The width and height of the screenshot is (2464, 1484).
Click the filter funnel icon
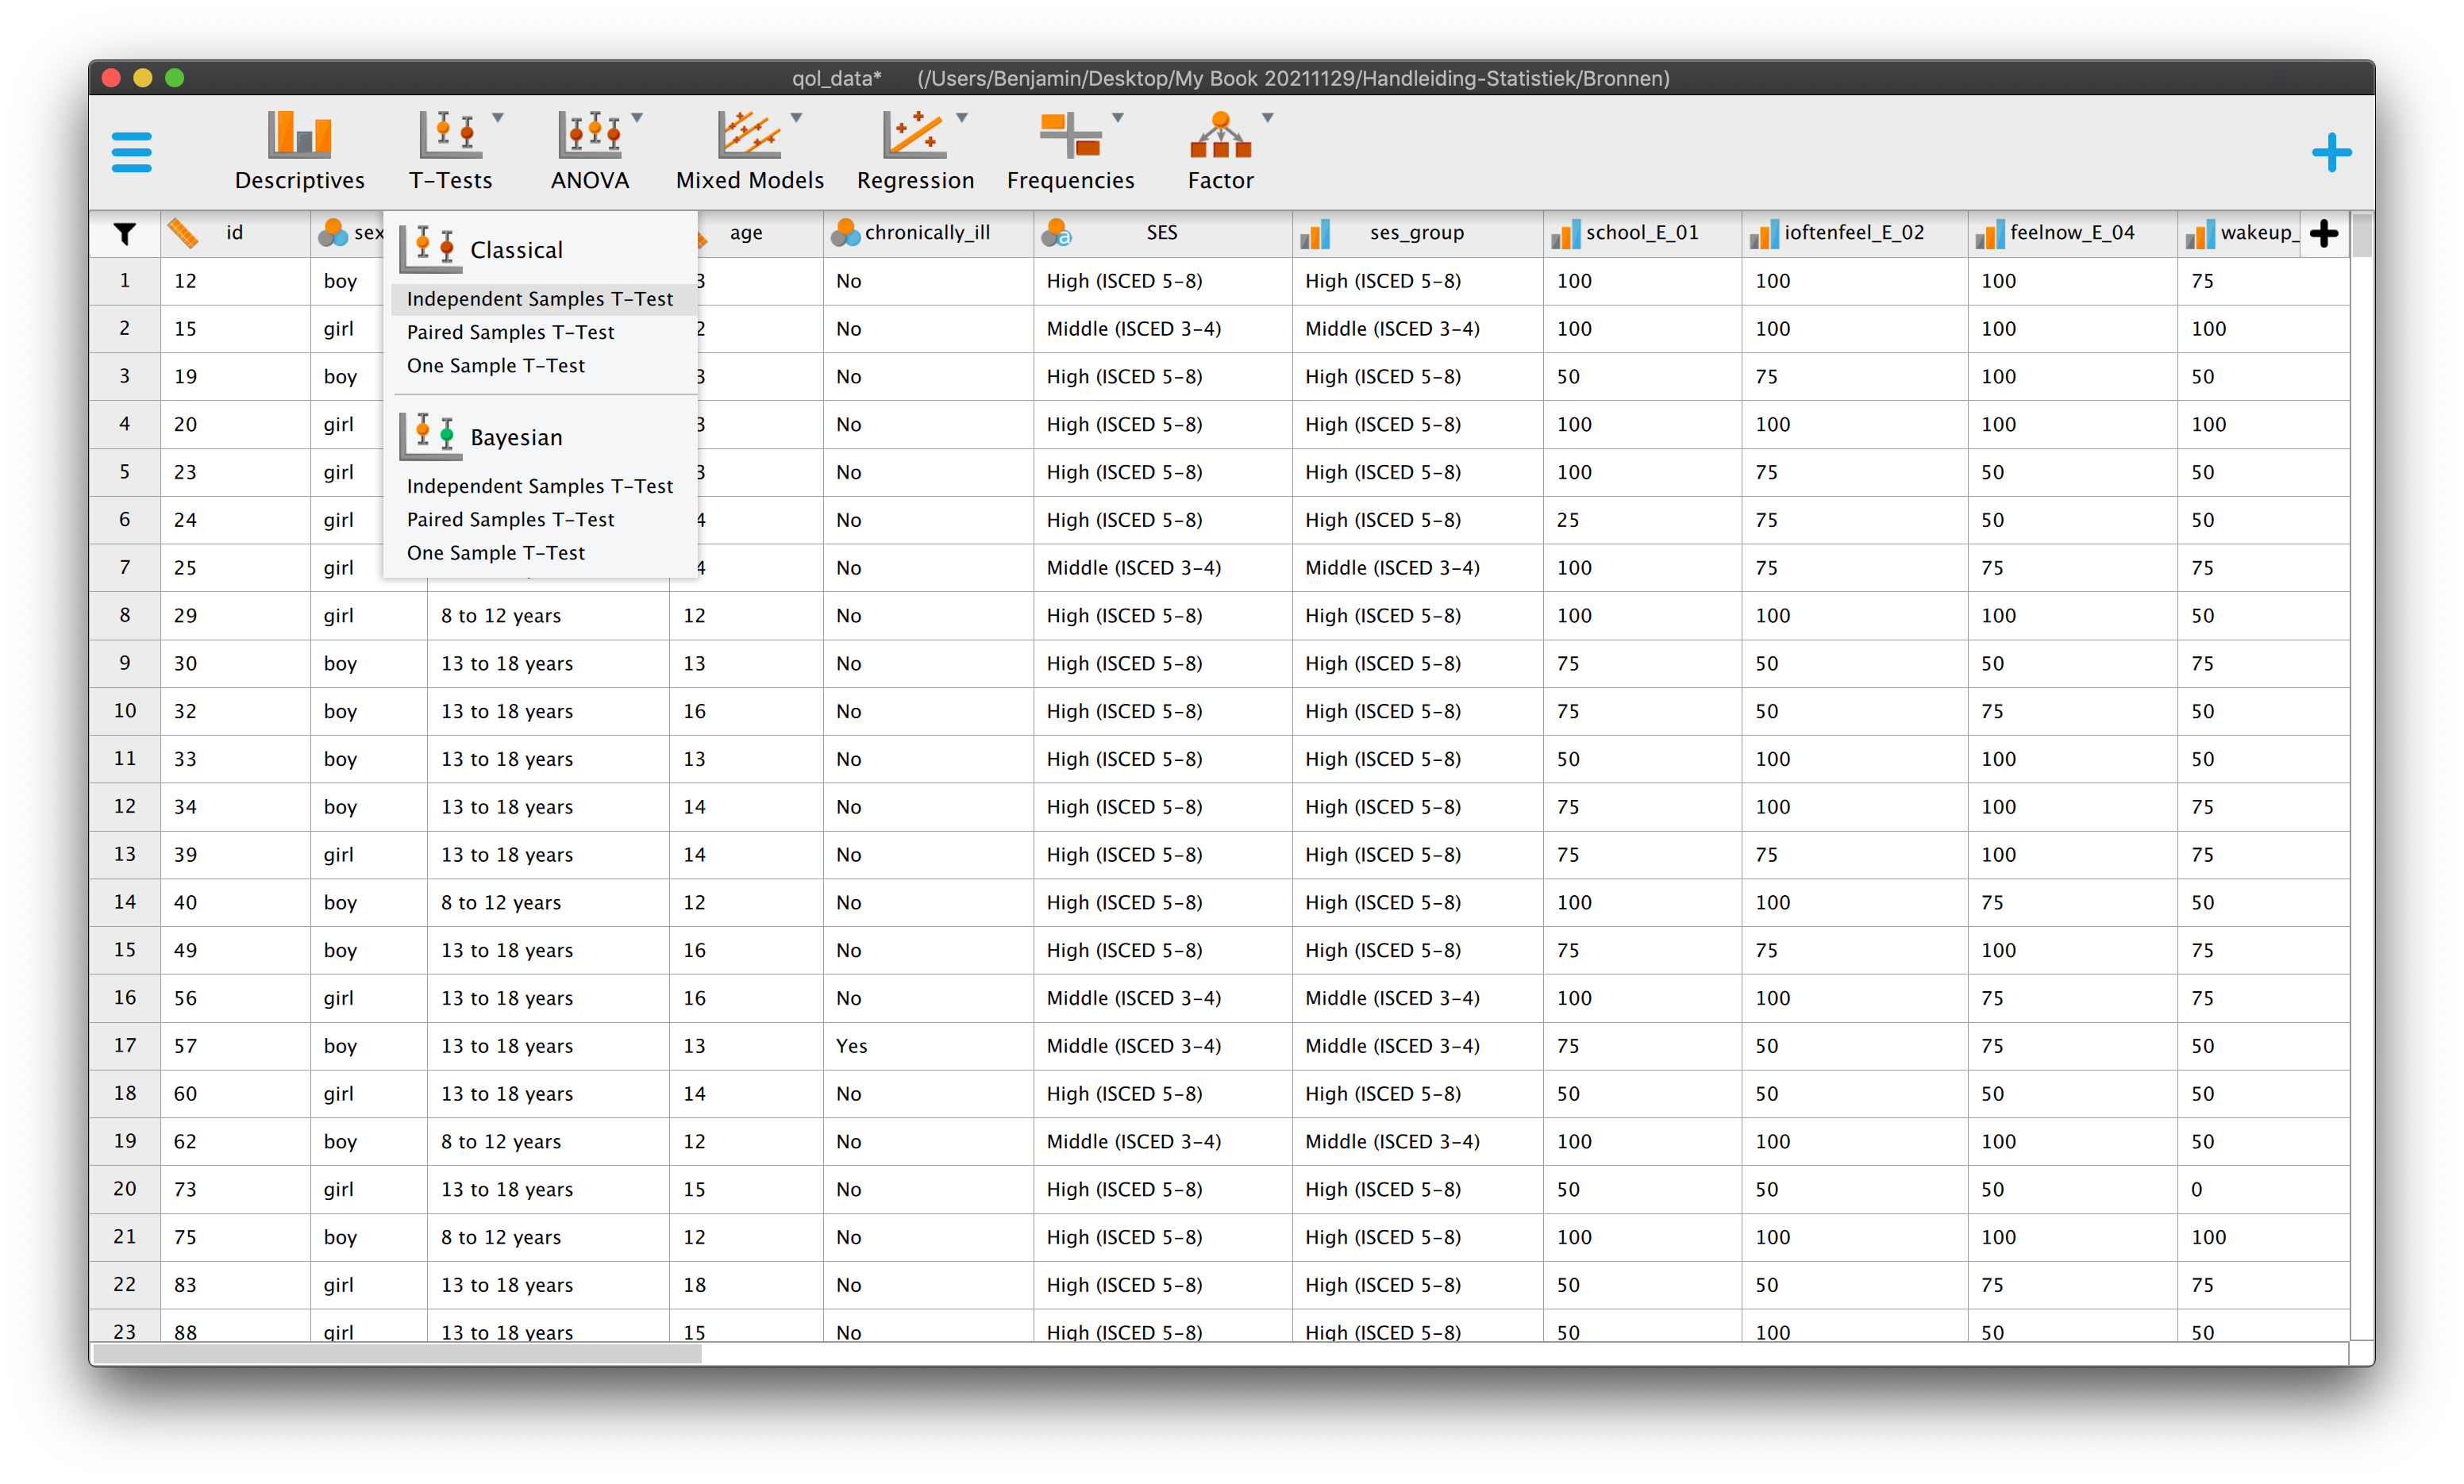point(124,234)
